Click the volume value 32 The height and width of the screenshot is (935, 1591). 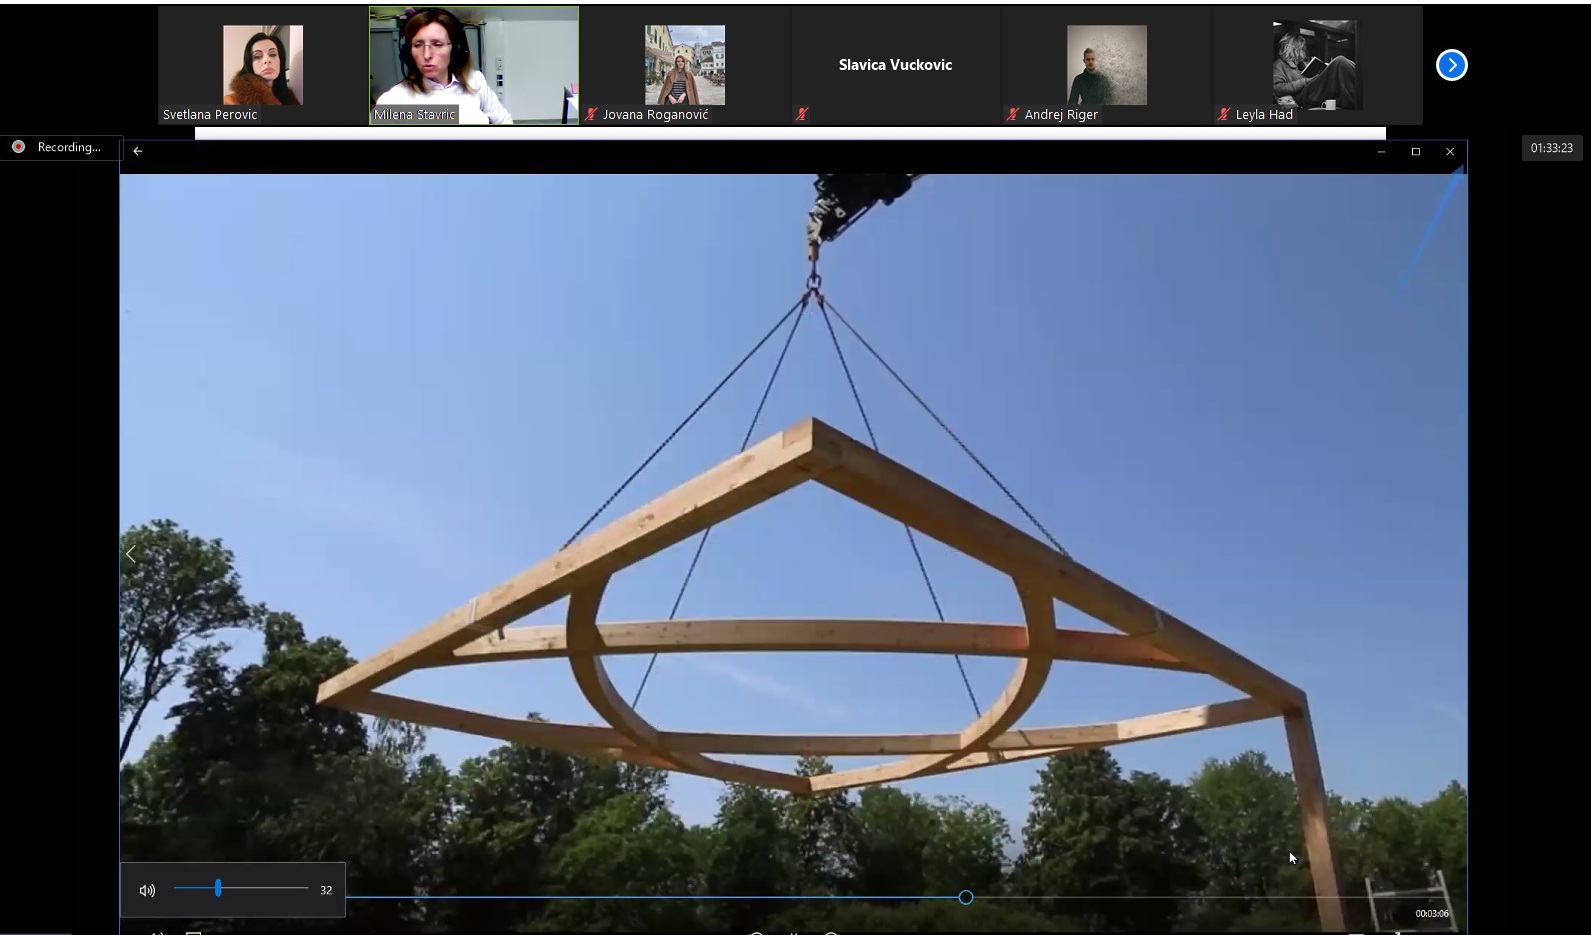click(x=326, y=890)
